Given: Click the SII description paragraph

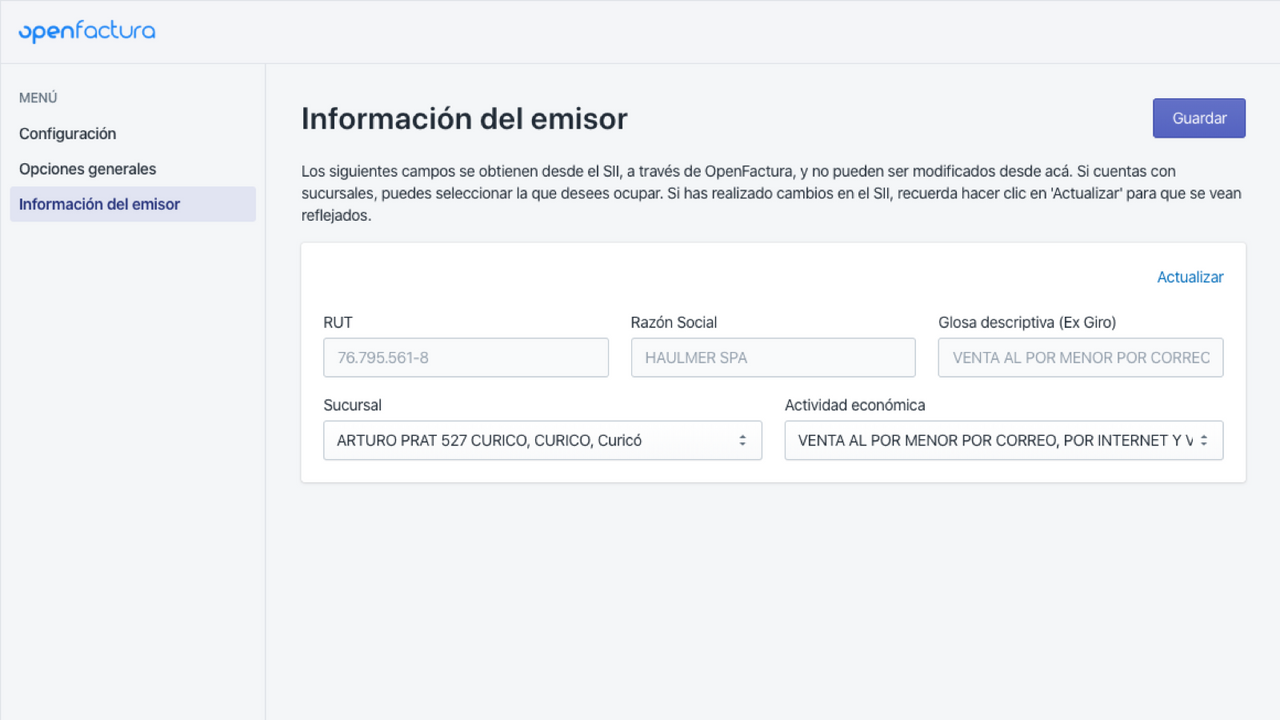Looking at the screenshot, I should coord(770,192).
